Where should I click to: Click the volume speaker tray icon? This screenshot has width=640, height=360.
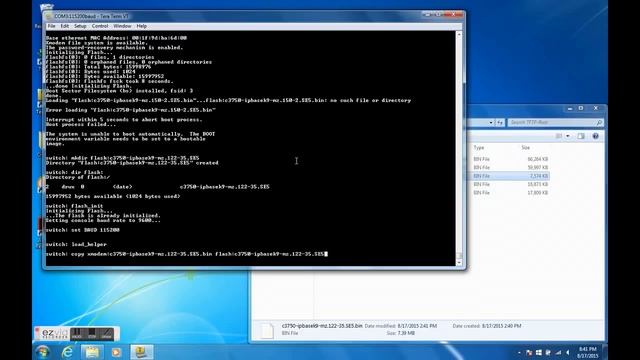(x=568, y=353)
